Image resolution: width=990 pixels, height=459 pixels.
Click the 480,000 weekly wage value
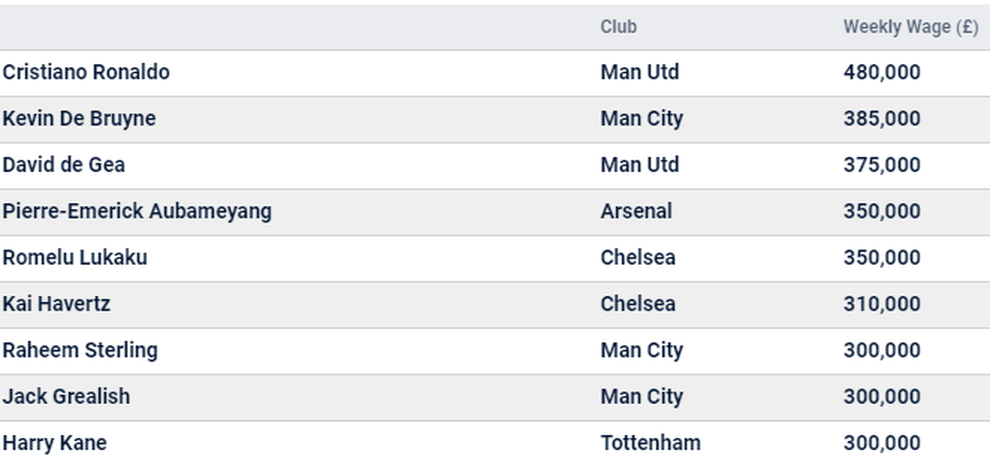pyautogui.click(x=882, y=72)
